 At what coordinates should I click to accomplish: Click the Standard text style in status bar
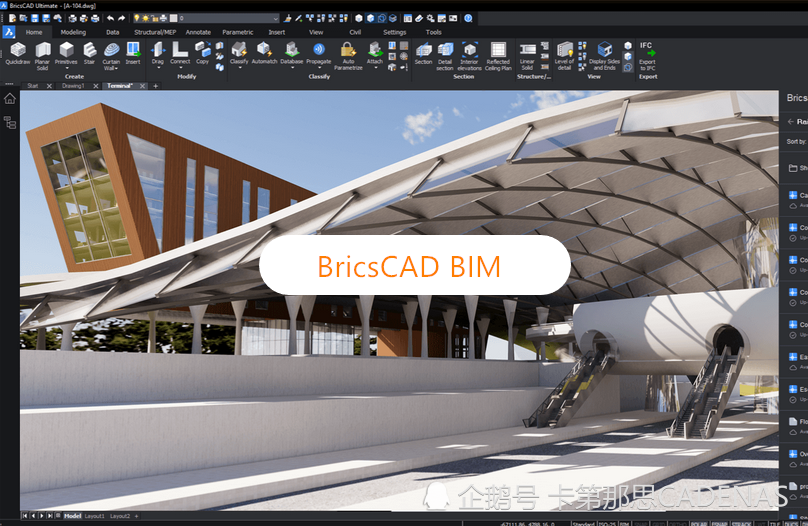[584, 523]
